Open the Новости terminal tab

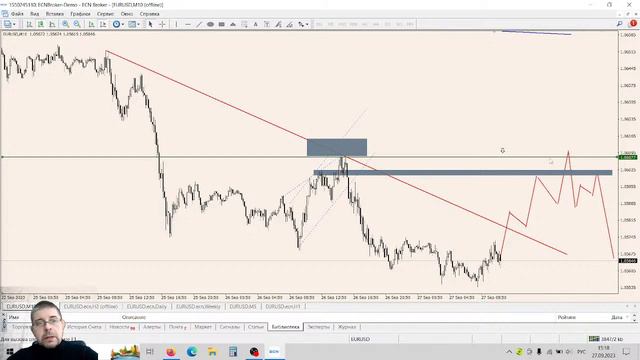(x=122, y=327)
